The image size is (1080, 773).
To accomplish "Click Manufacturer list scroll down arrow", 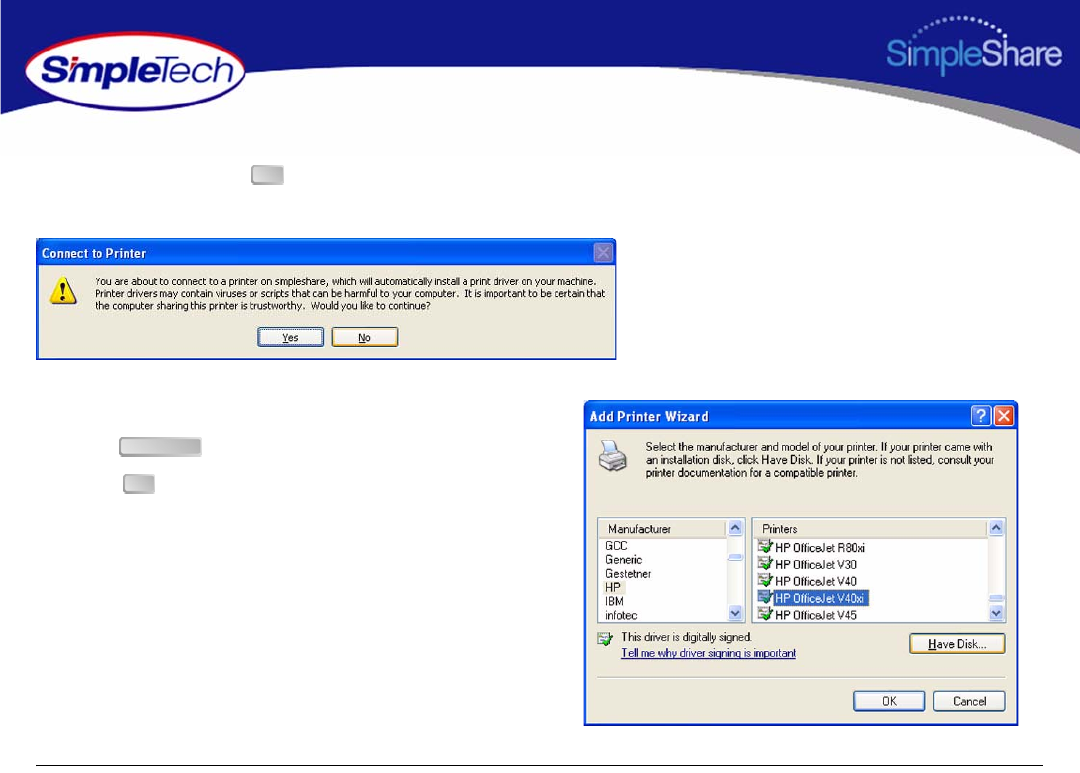I will (x=735, y=612).
